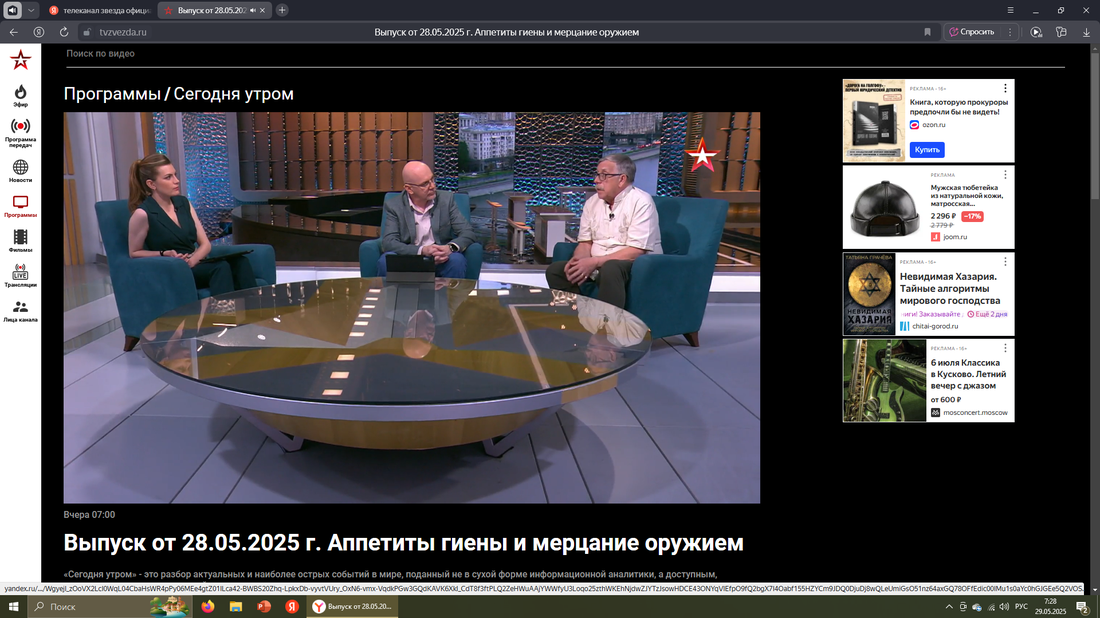
Task: Open Трансляции live section in sidebar
Action: coord(20,276)
